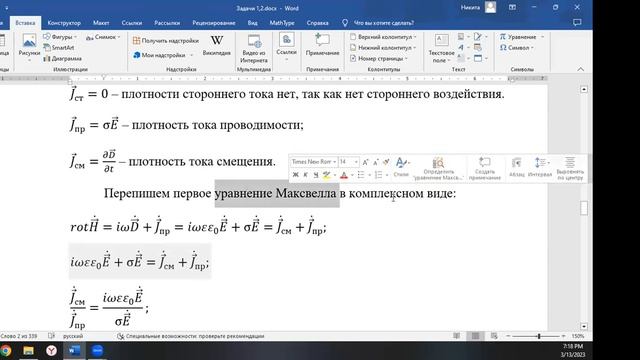Open ribbon display options in title bar

click(512, 7)
